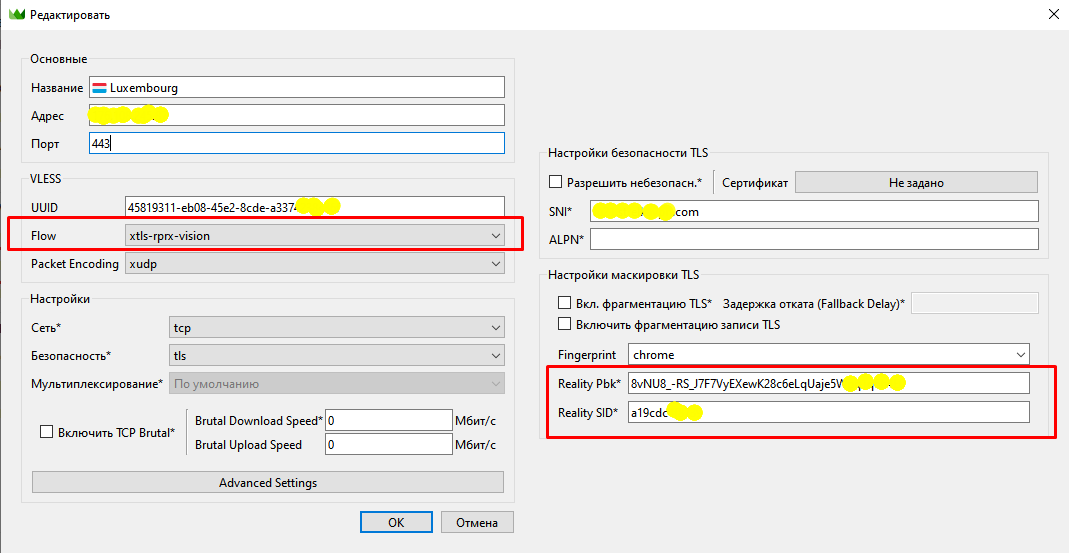Click the Сертификат Не задано button
1069x553 pixels.
tap(915, 183)
